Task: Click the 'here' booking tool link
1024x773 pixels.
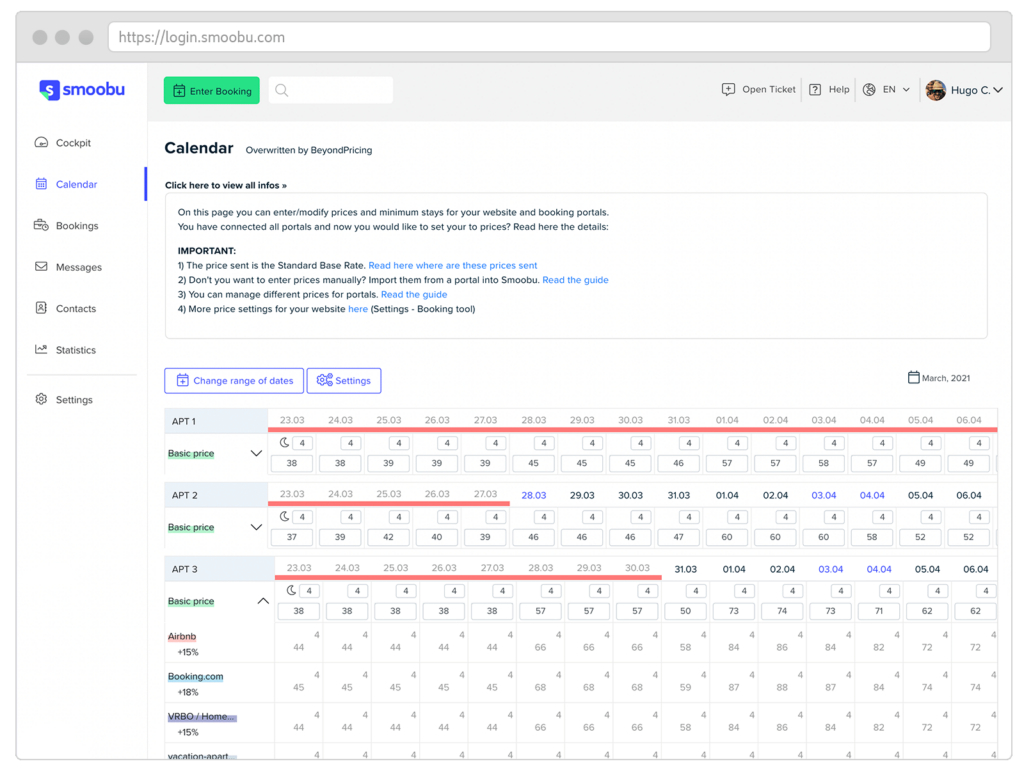Action: 358,309
